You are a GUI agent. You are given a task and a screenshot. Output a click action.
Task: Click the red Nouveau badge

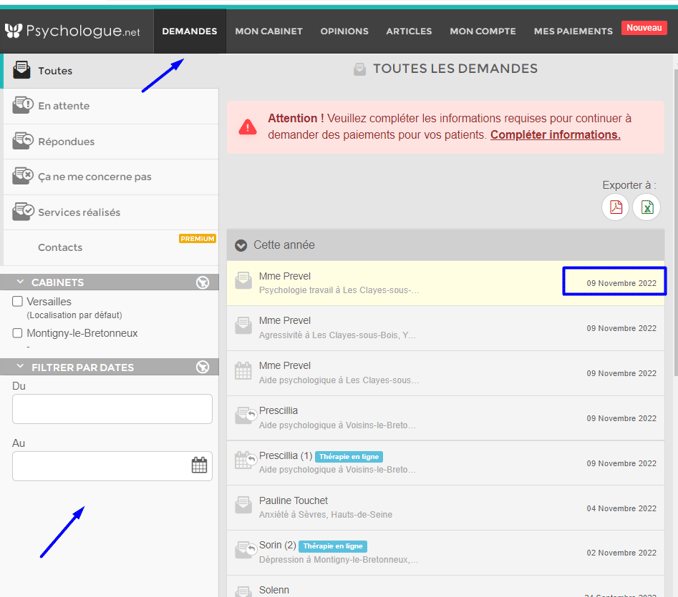coord(644,28)
